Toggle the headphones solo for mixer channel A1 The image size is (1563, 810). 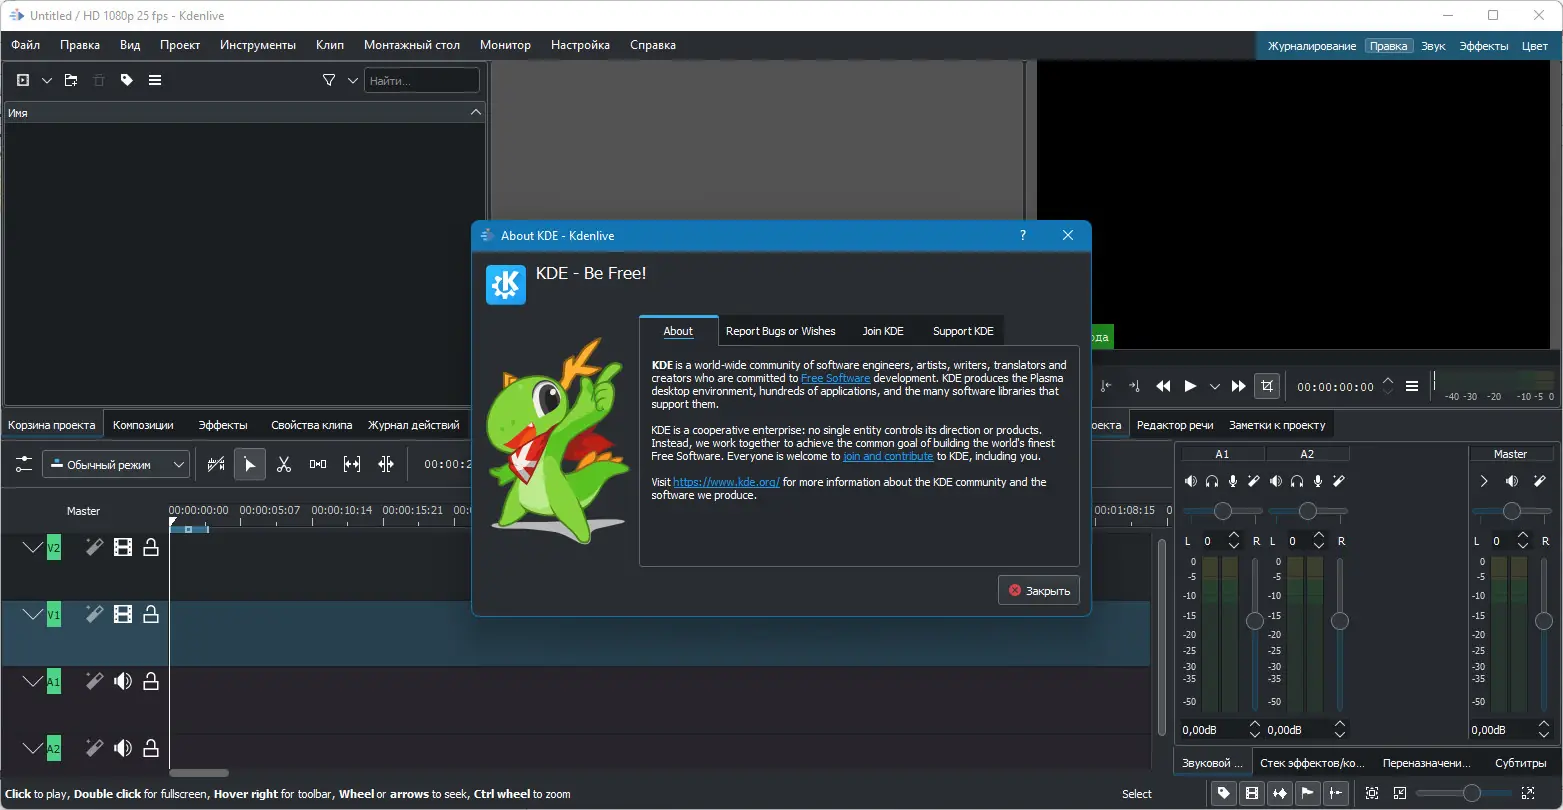[1212, 481]
